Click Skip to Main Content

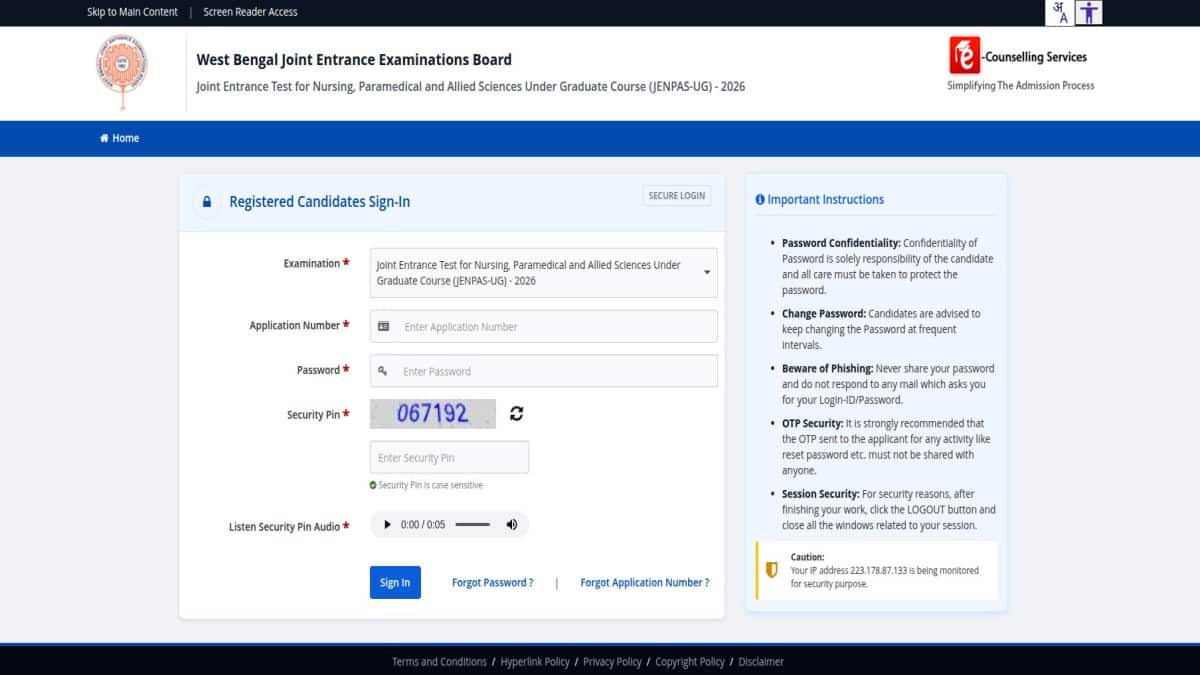(x=132, y=12)
